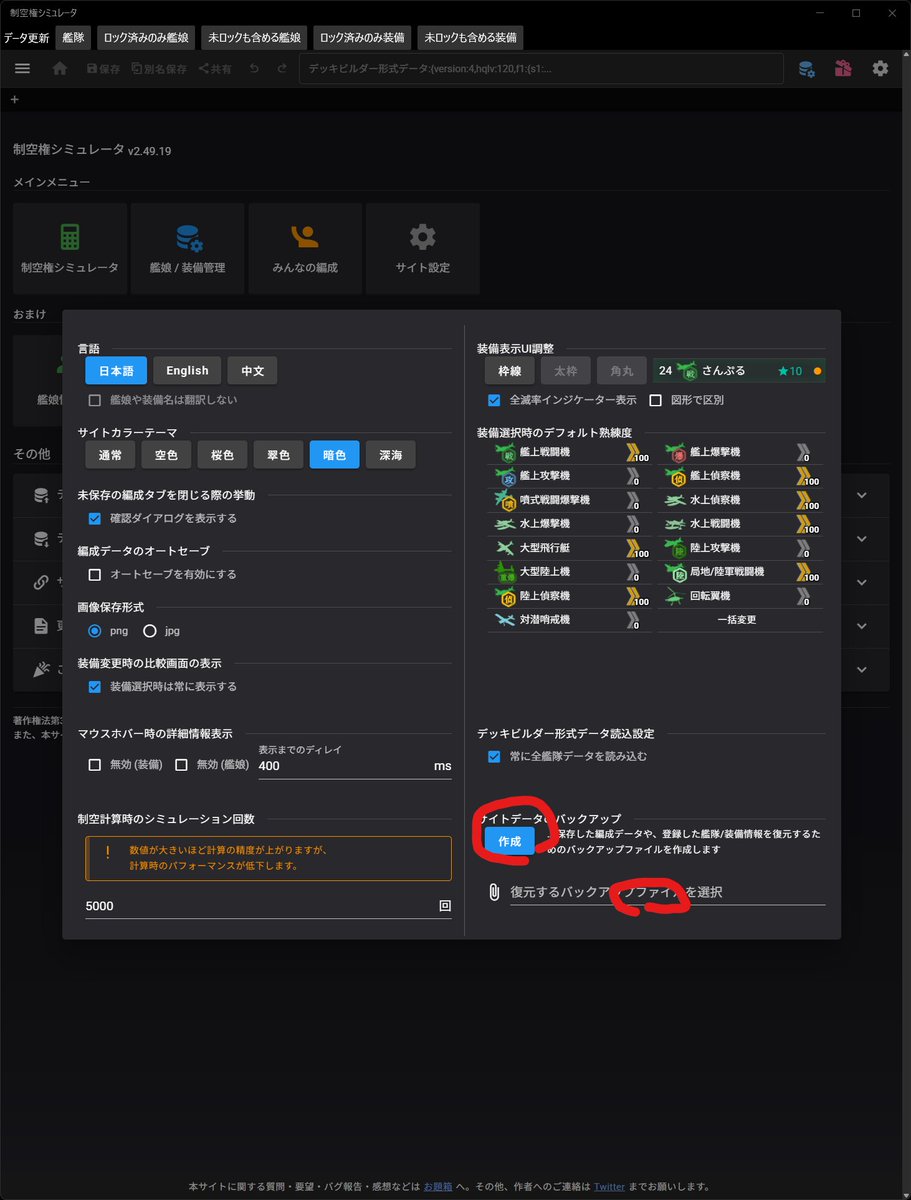911x1200 pixels.
Task: Expand the その他 row with party popper icon
Action: pos(862,669)
